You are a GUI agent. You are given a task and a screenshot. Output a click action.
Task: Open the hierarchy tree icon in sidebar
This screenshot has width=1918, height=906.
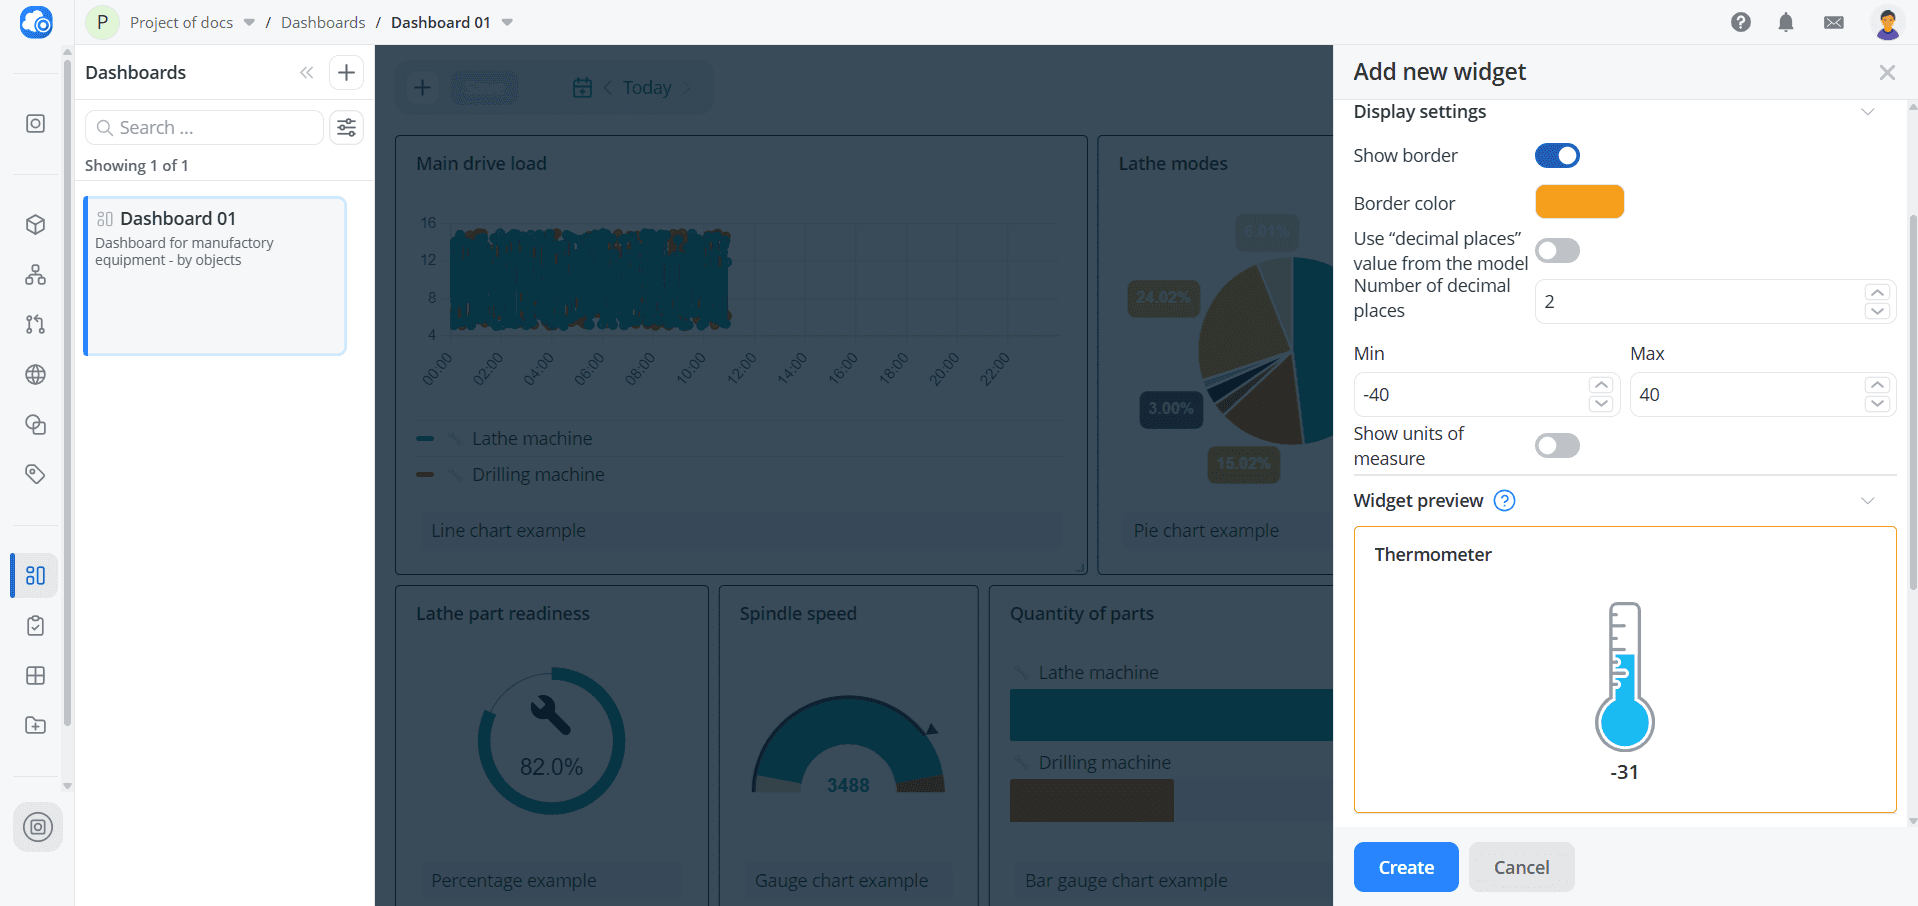pyautogui.click(x=35, y=274)
